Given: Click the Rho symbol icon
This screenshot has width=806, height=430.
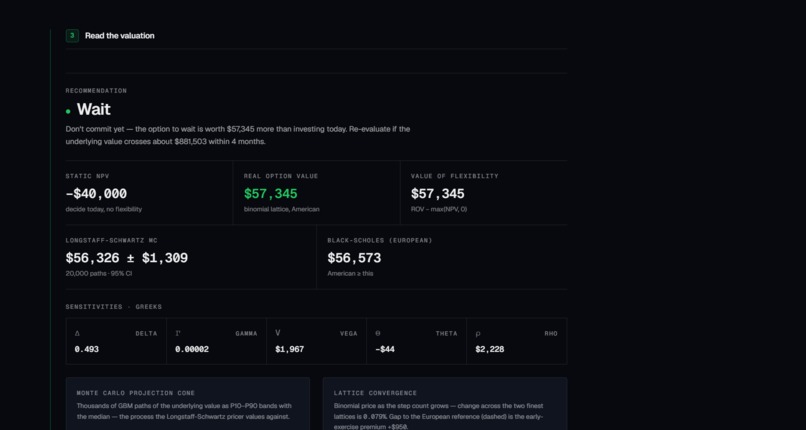Looking at the screenshot, I should 478,334.
